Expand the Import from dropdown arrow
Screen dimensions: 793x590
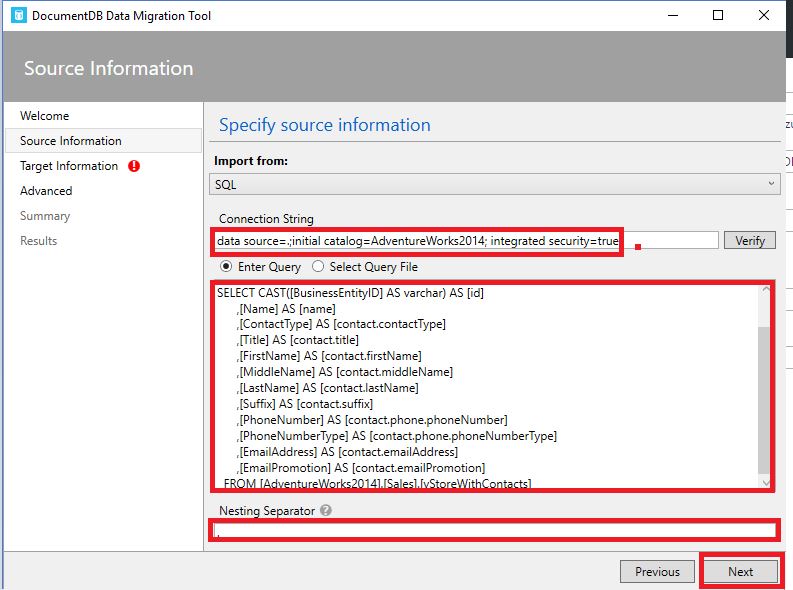771,184
